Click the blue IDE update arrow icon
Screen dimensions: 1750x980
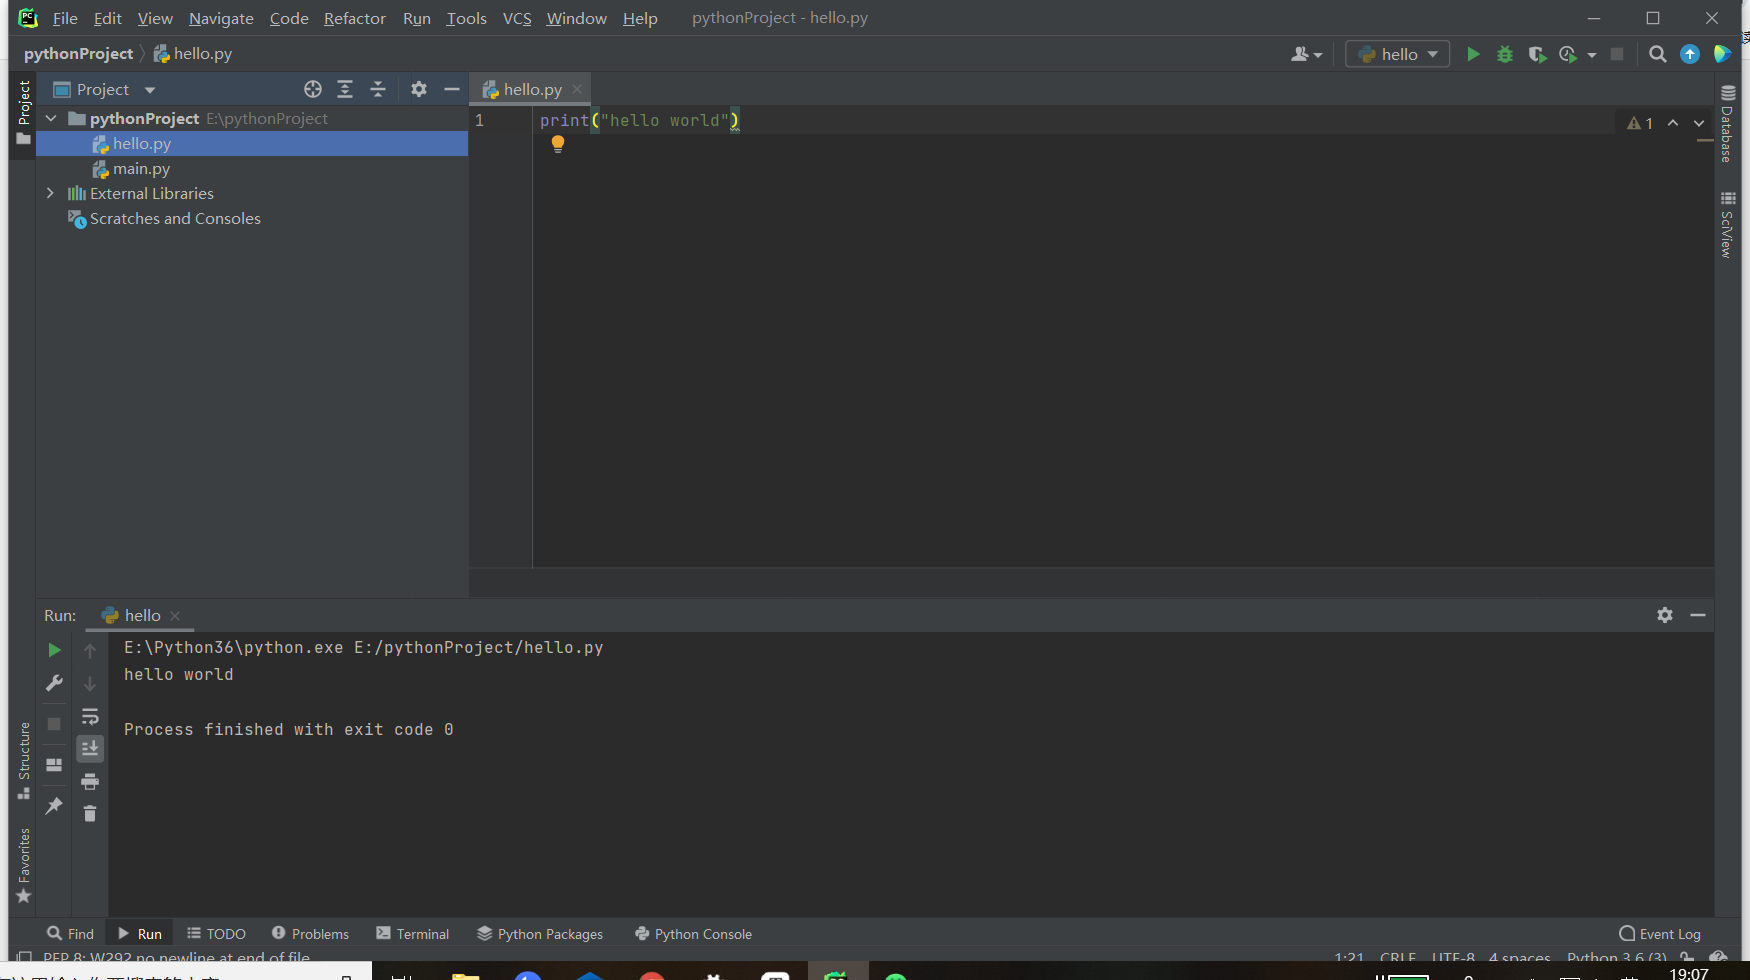click(1690, 54)
